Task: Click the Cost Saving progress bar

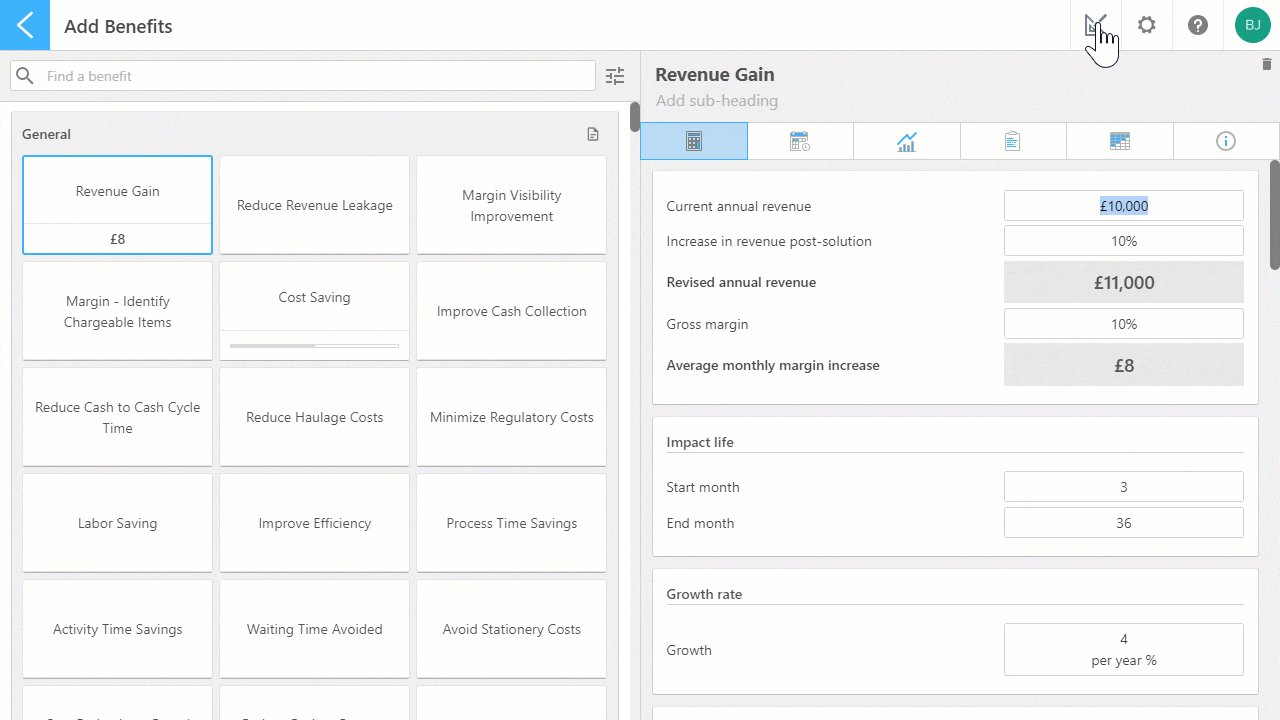Action: point(315,346)
